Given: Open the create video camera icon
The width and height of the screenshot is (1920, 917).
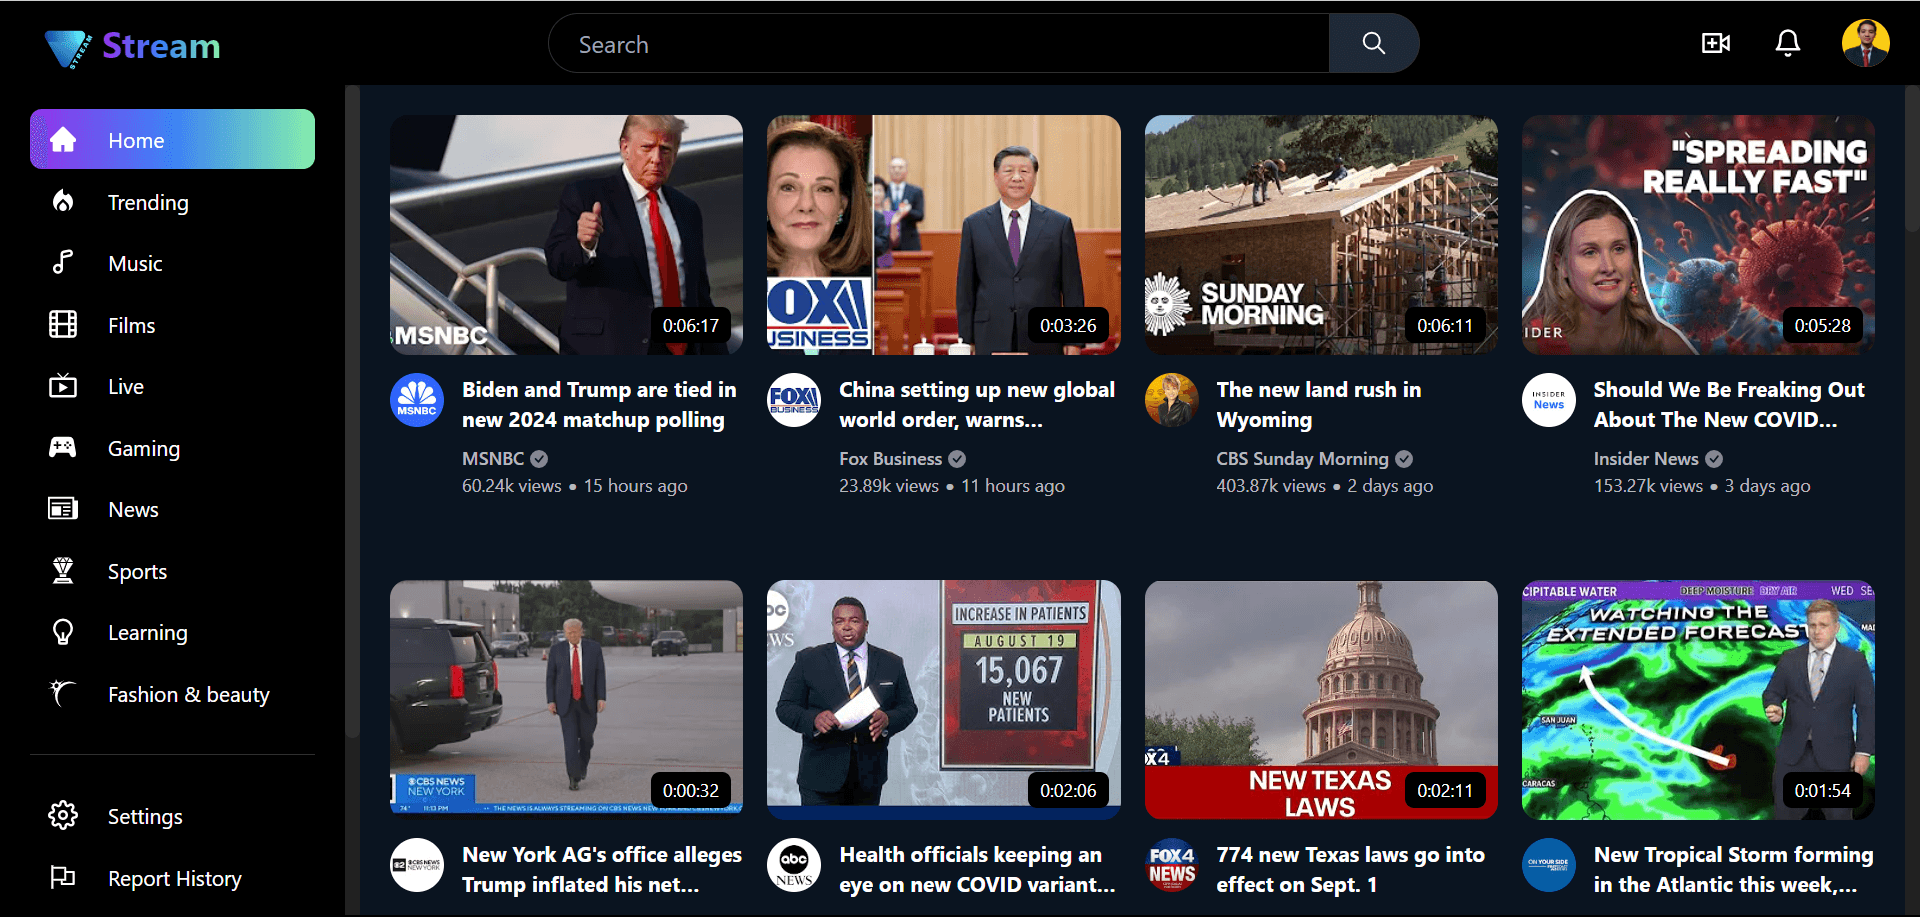Looking at the screenshot, I should [x=1716, y=43].
